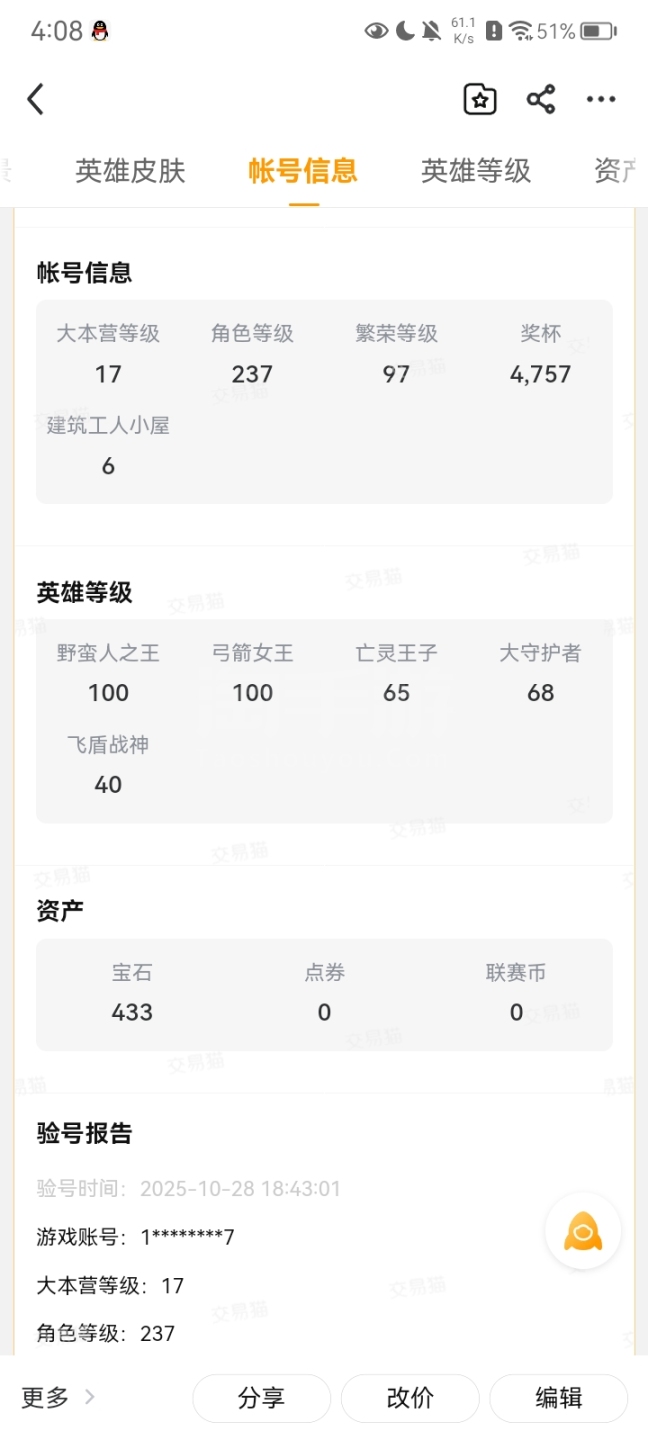Tap the battery icon in status bar

point(598,31)
